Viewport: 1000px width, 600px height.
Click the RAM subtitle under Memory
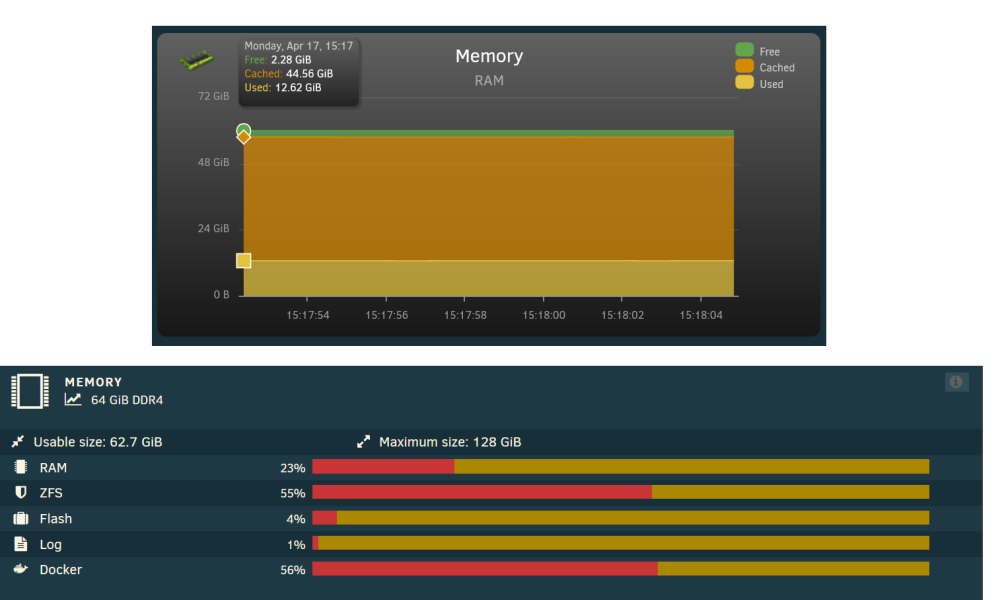tap(489, 80)
